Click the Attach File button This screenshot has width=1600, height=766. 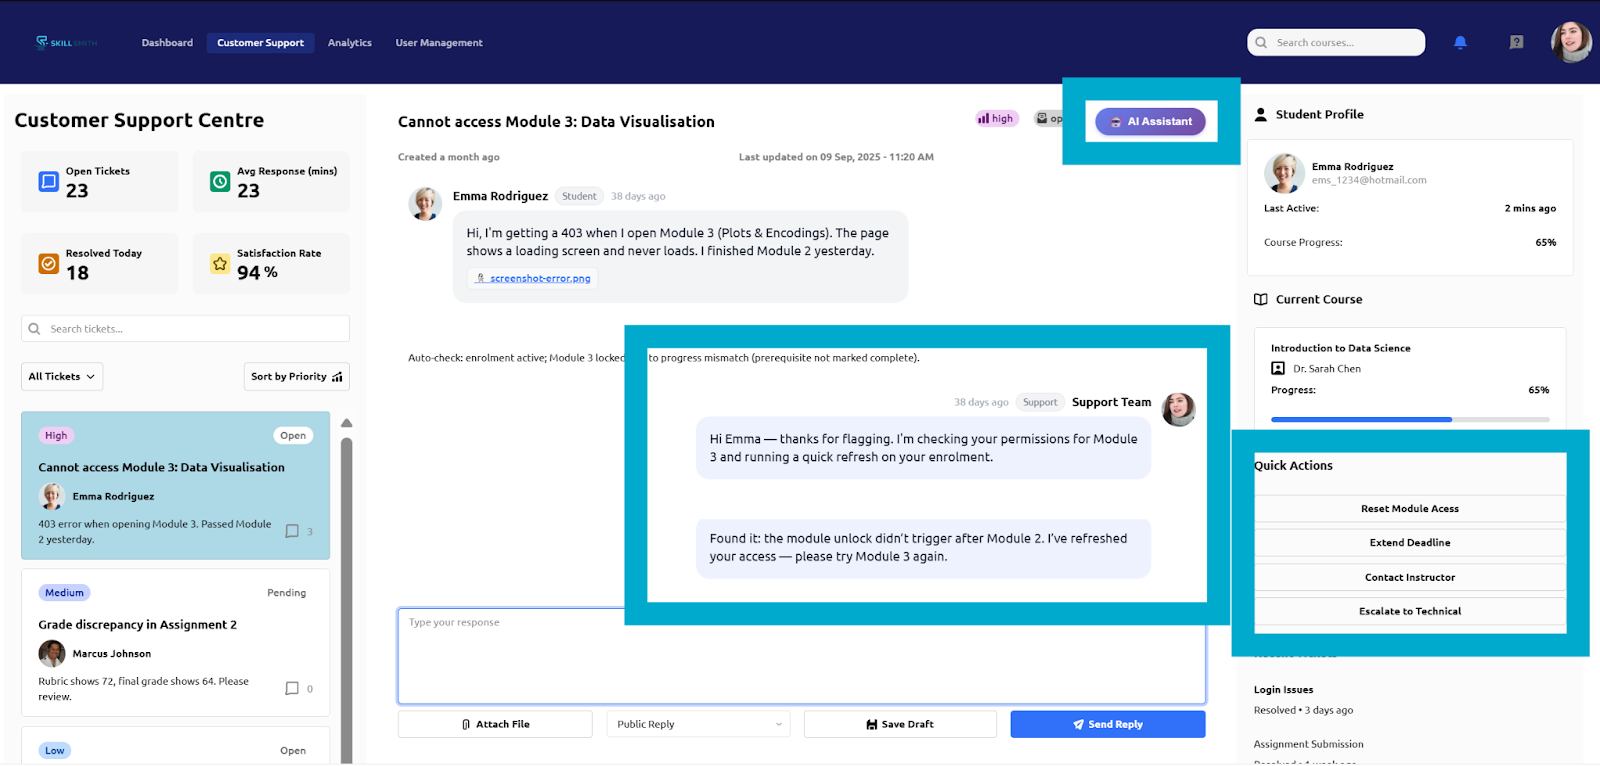[495, 725]
